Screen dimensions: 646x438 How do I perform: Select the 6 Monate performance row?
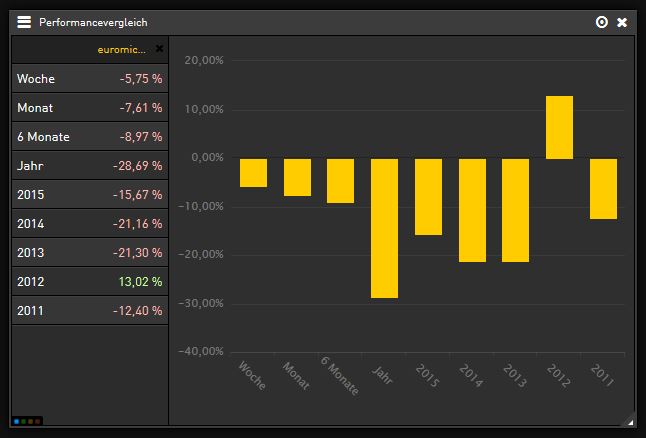tap(89, 137)
